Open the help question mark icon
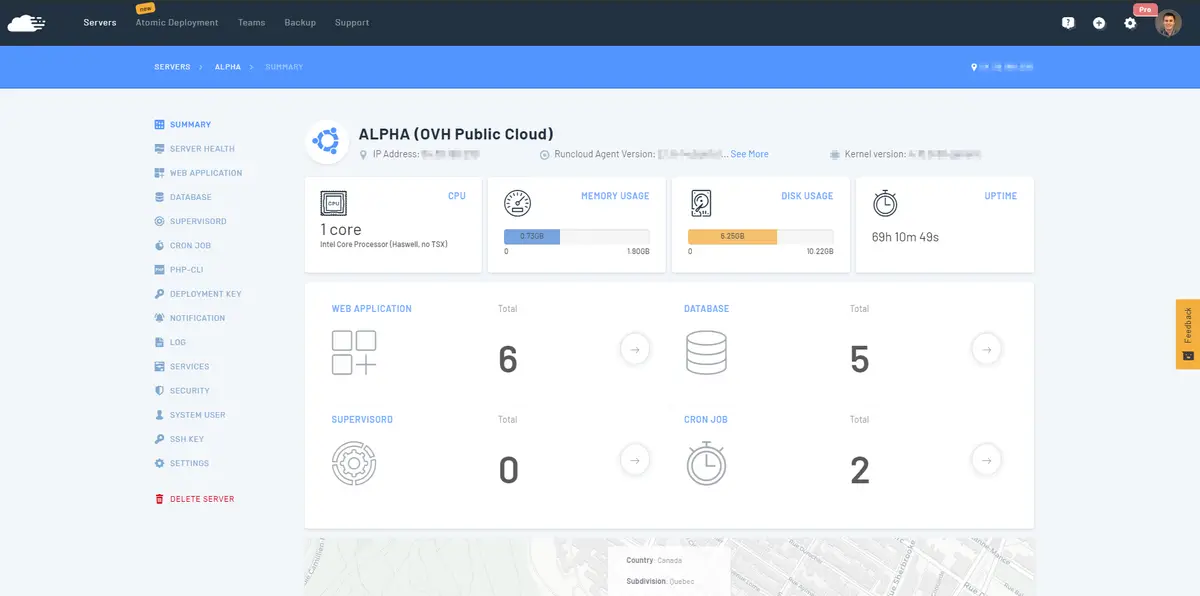 (x=1068, y=23)
